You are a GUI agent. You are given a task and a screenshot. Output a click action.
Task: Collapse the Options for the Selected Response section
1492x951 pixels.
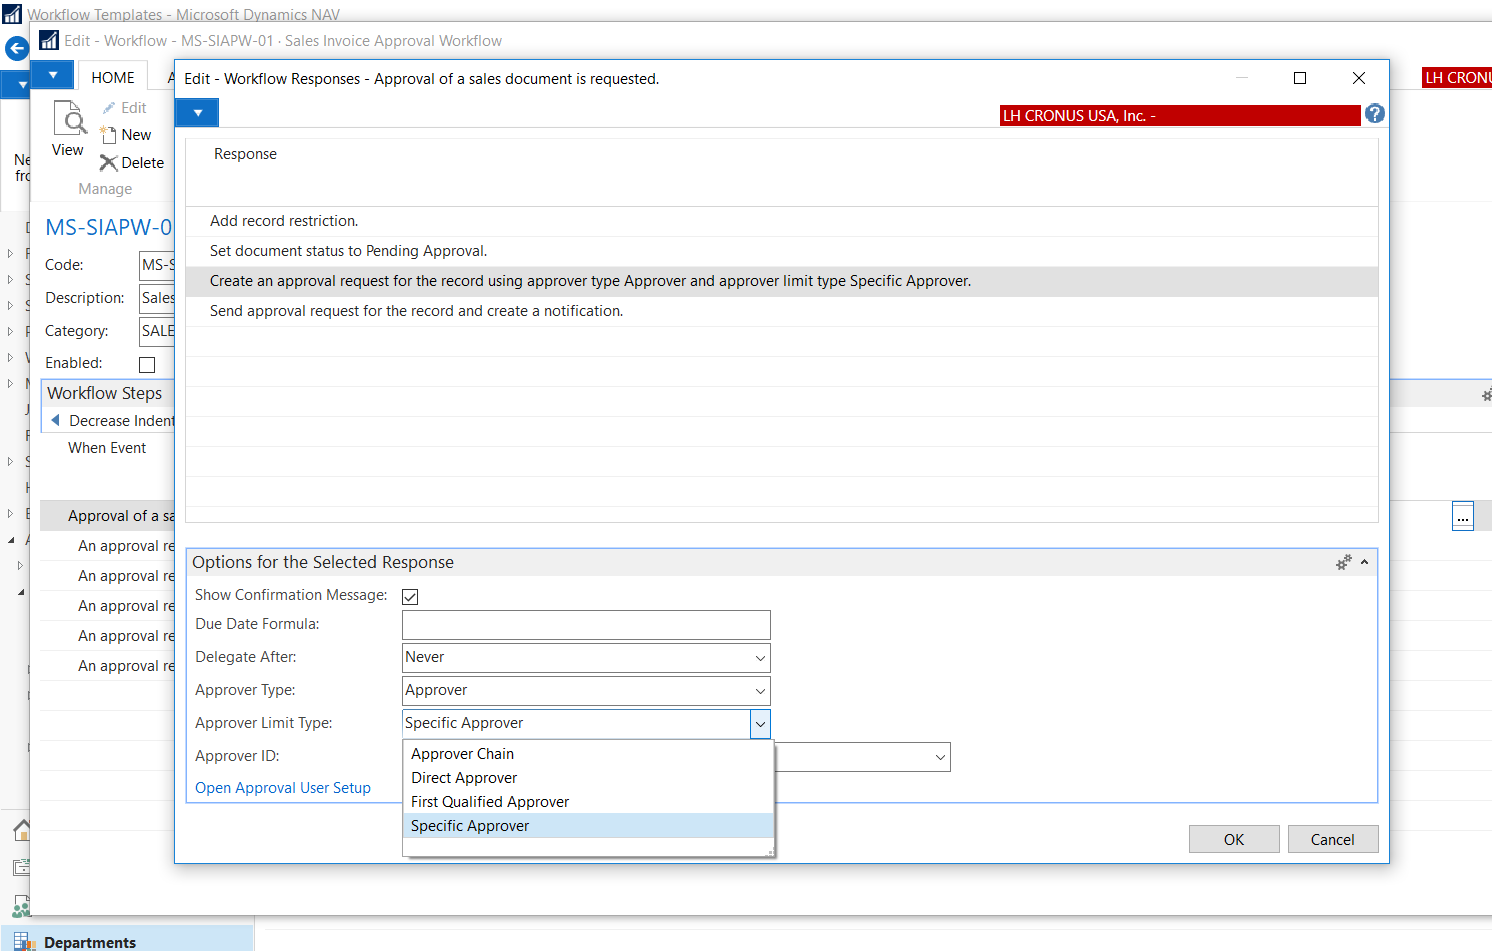click(1364, 563)
